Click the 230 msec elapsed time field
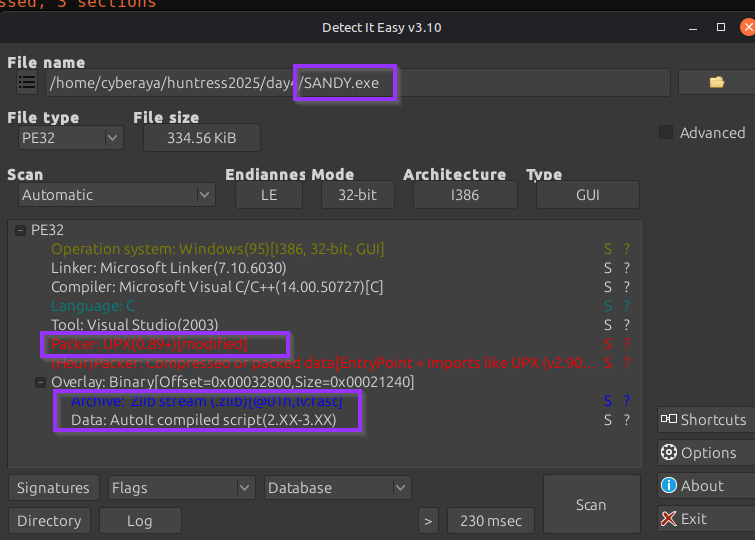This screenshot has width=755, height=540. [491, 521]
